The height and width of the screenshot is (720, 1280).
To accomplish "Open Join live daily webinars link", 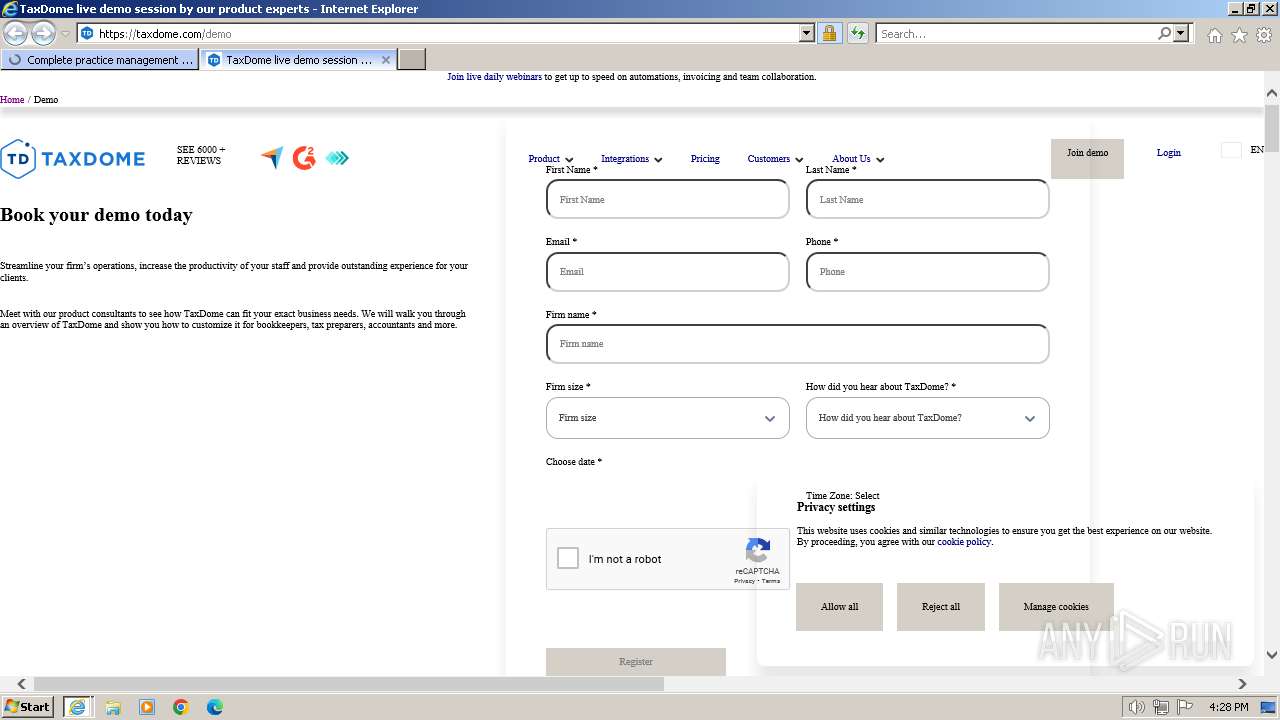I will pos(494,77).
